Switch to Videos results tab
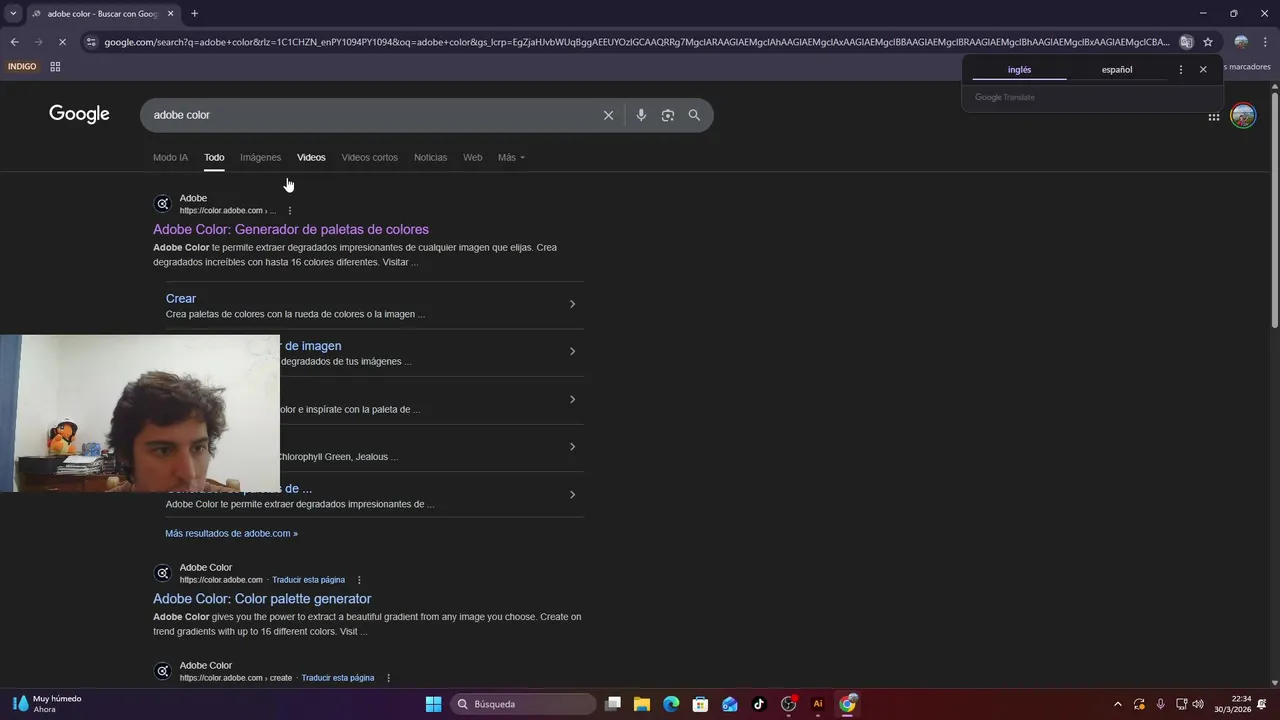 pos(311,157)
